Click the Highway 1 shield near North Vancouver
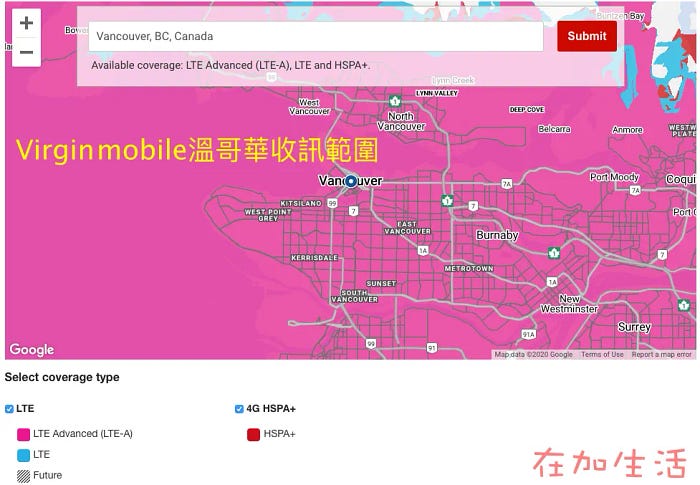Image resolution: width=700 pixels, height=485 pixels. click(x=395, y=101)
